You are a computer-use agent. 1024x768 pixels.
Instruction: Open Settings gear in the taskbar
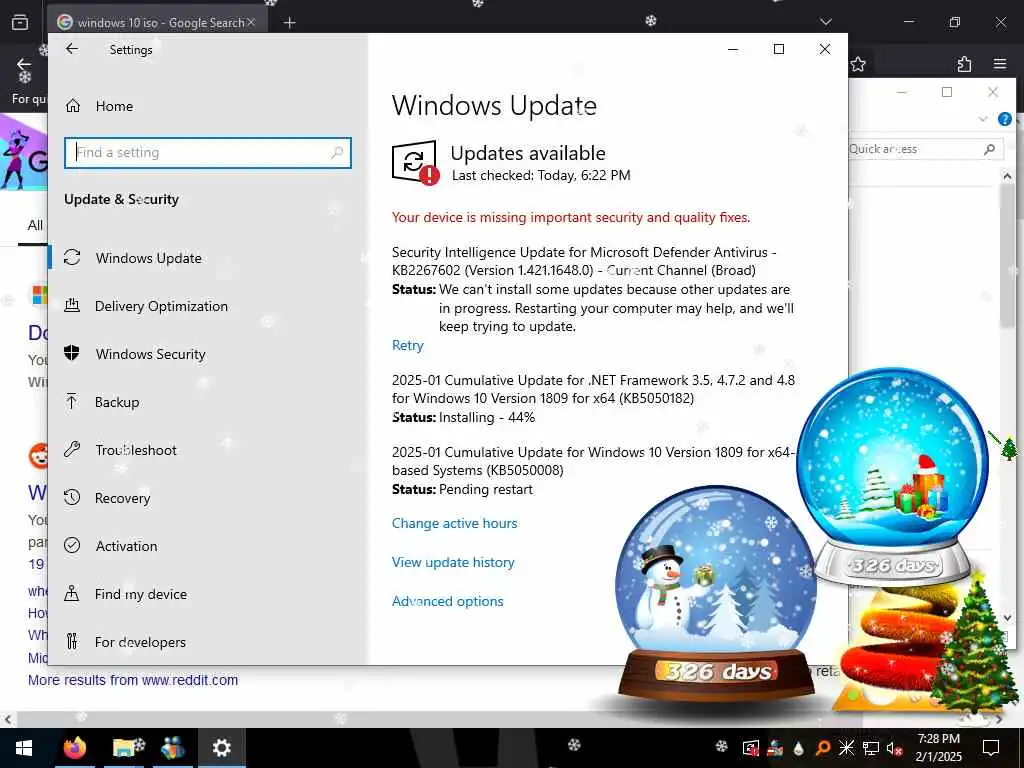[222, 748]
